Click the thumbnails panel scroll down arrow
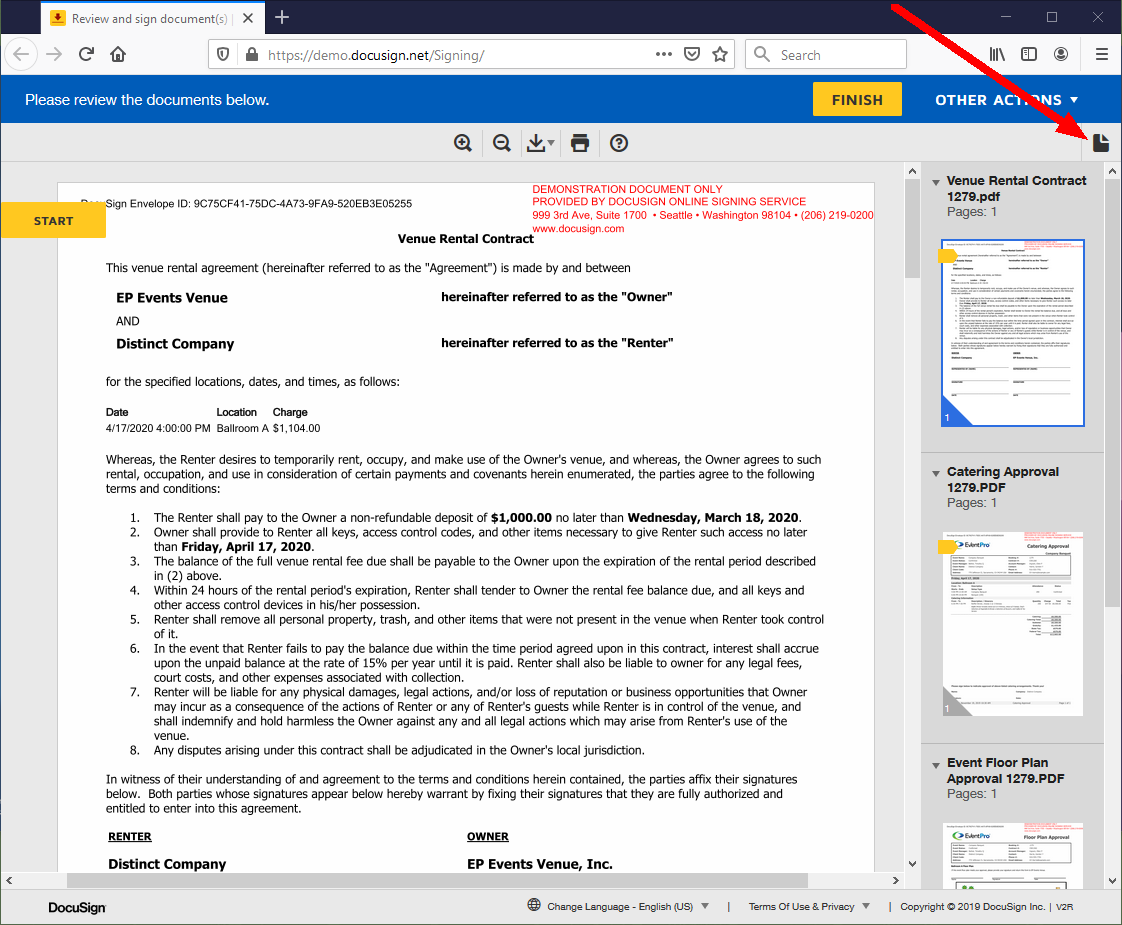This screenshot has height=925, width=1122. point(1112,881)
